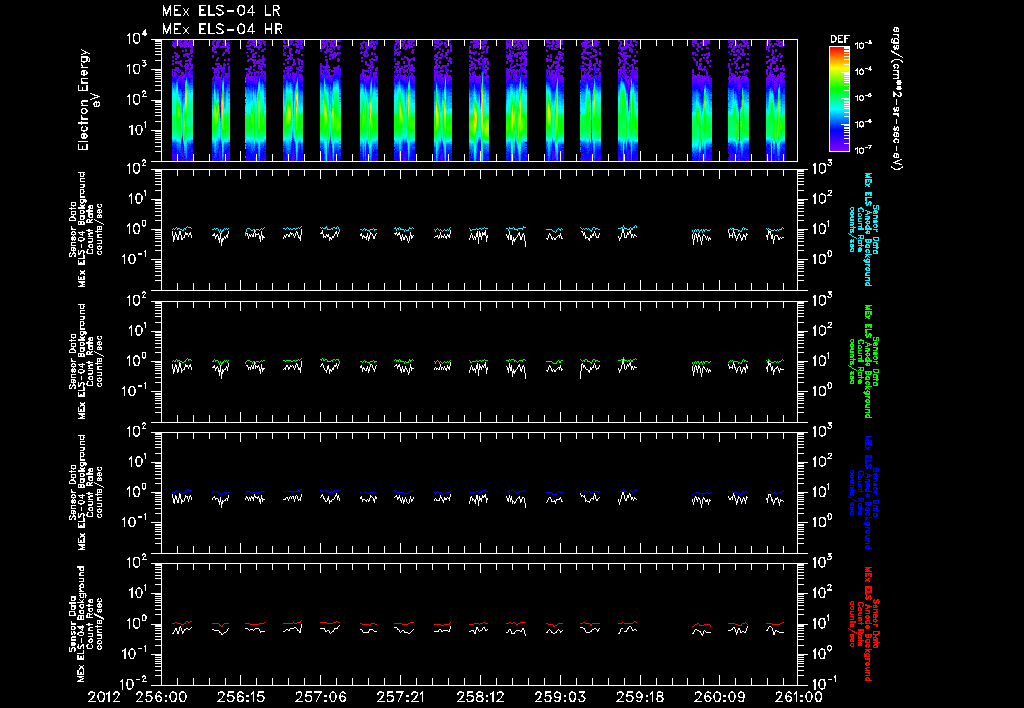Click the '258:12' time axis label
This screenshot has height=708, width=1024.
click(480, 697)
